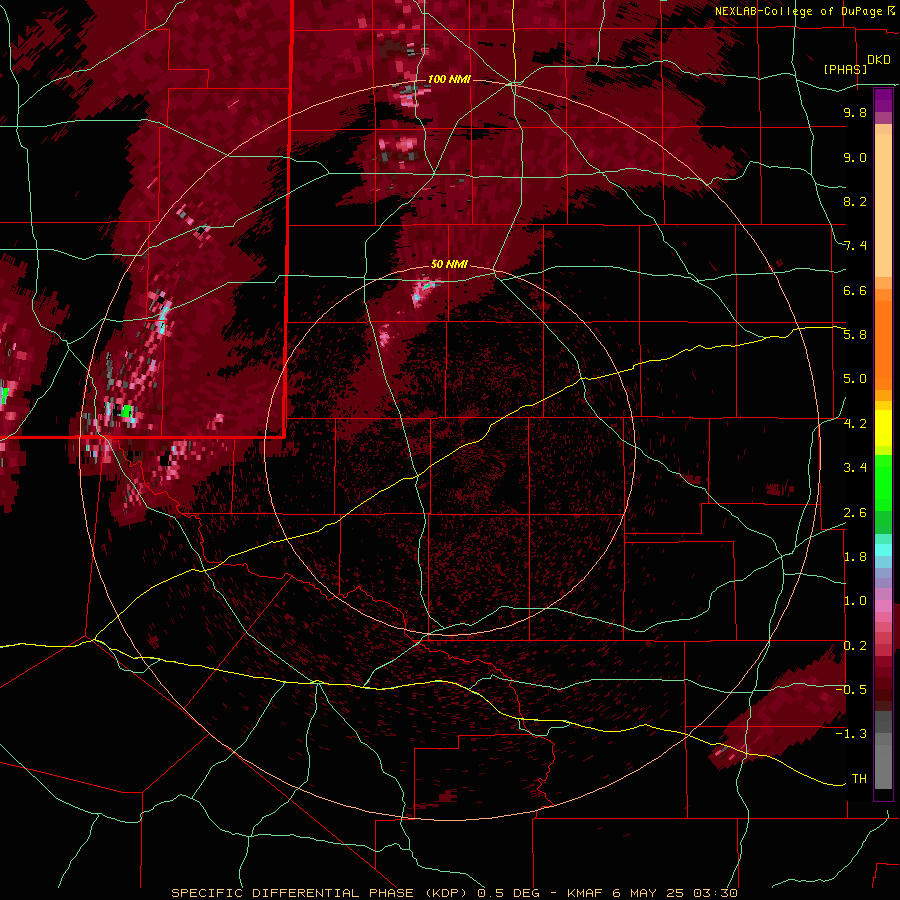The width and height of the screenshot is (900, 900).
Task: Click the 0.2 scale value
Action: point(855,646)
